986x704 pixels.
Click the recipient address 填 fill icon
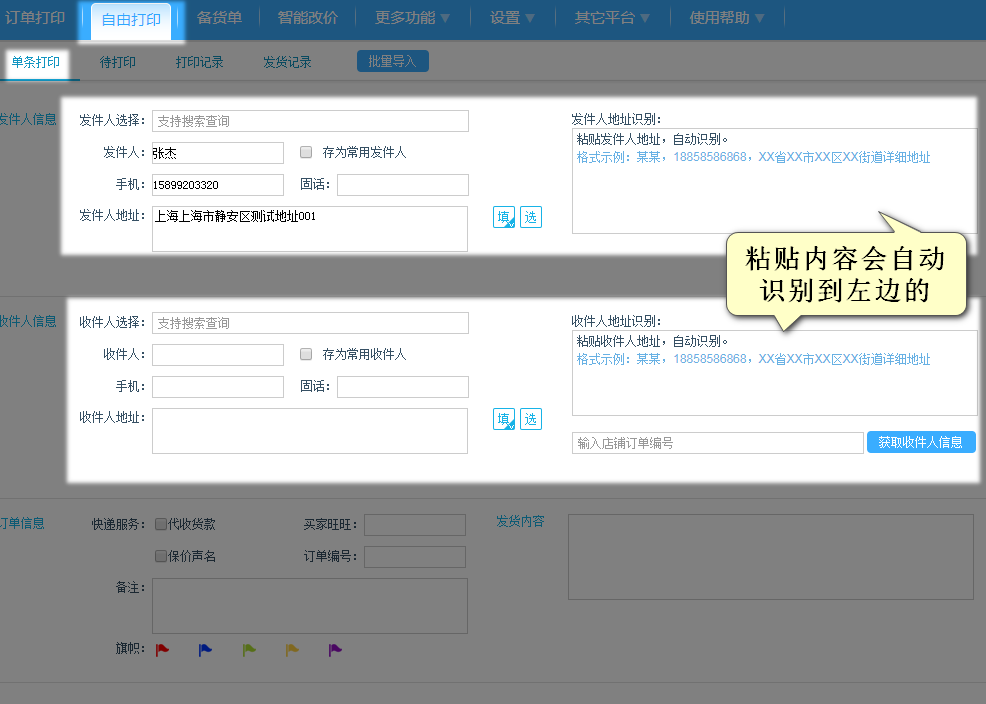504,419
